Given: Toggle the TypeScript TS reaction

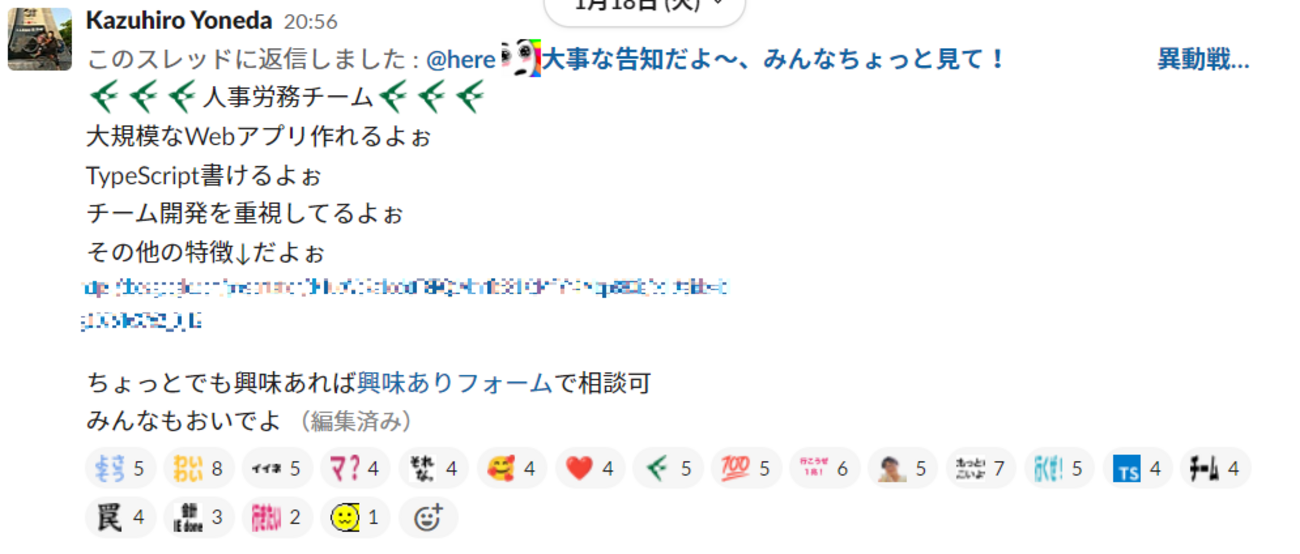Looking at the screenshot, I should point(1138,468).
